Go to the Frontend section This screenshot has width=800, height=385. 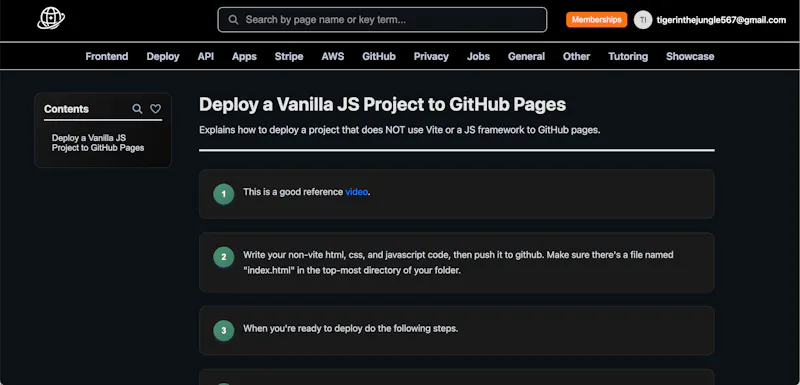(107, 56)
